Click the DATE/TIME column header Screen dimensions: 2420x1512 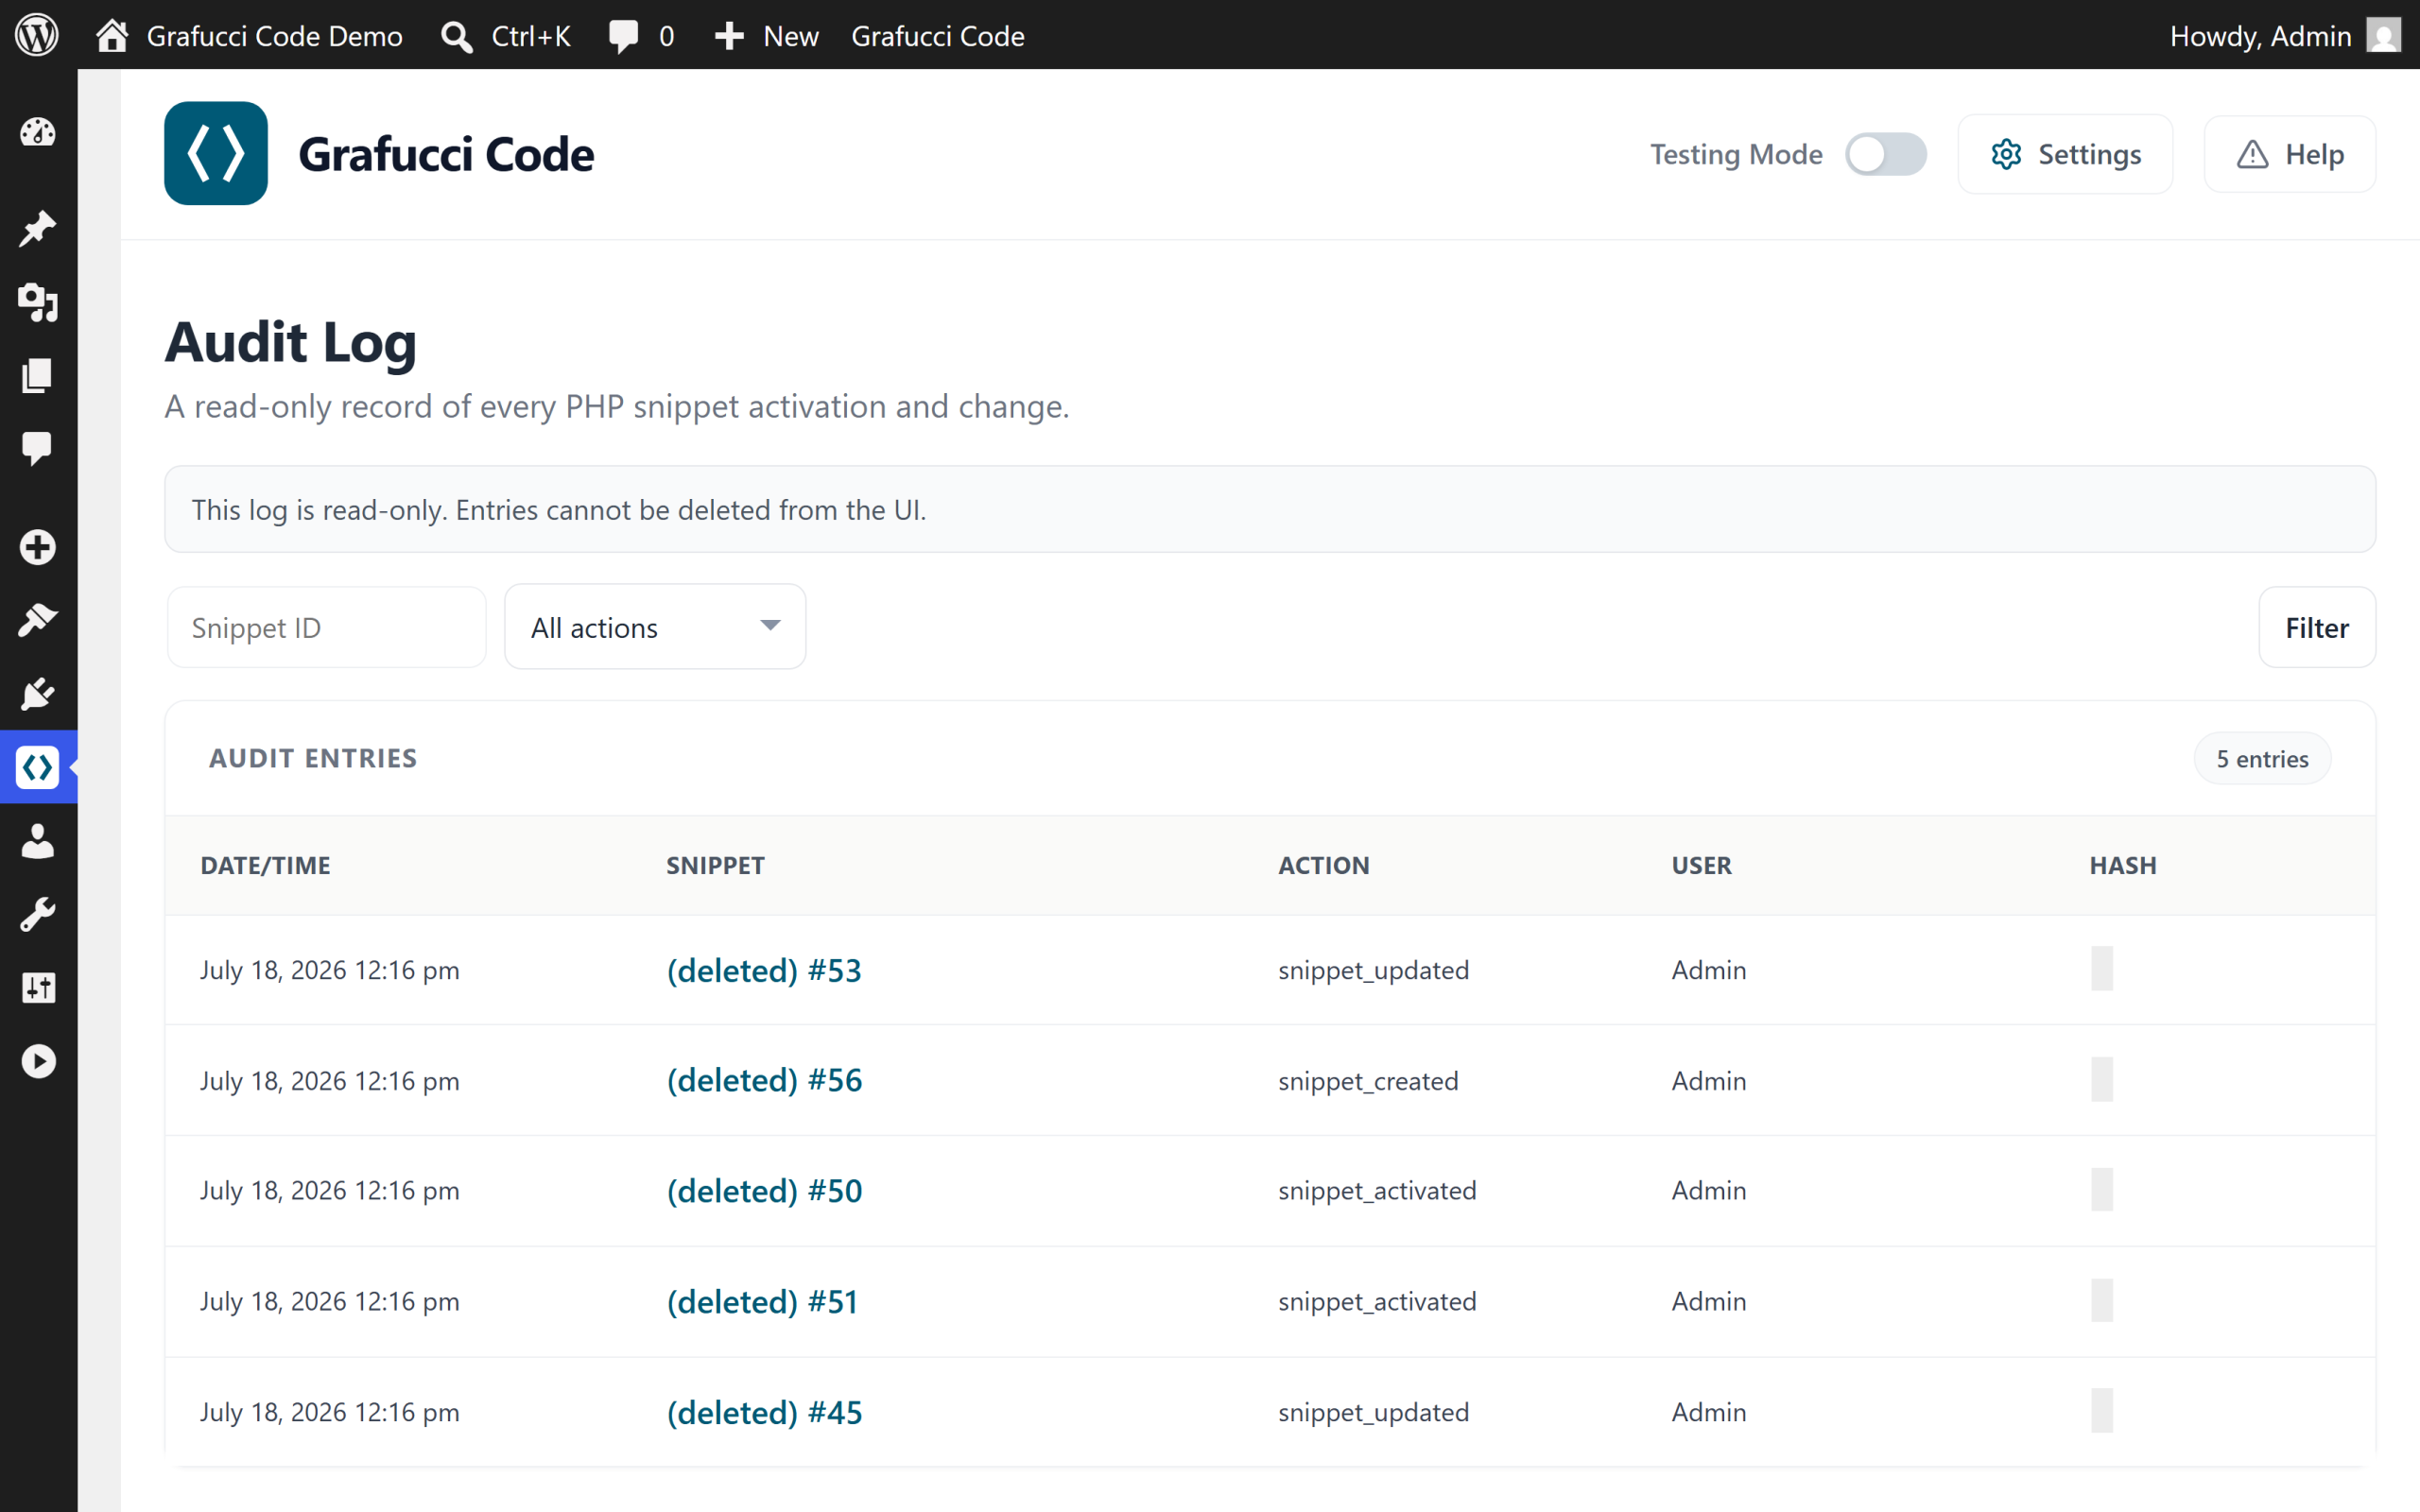(x=265, y=865)
